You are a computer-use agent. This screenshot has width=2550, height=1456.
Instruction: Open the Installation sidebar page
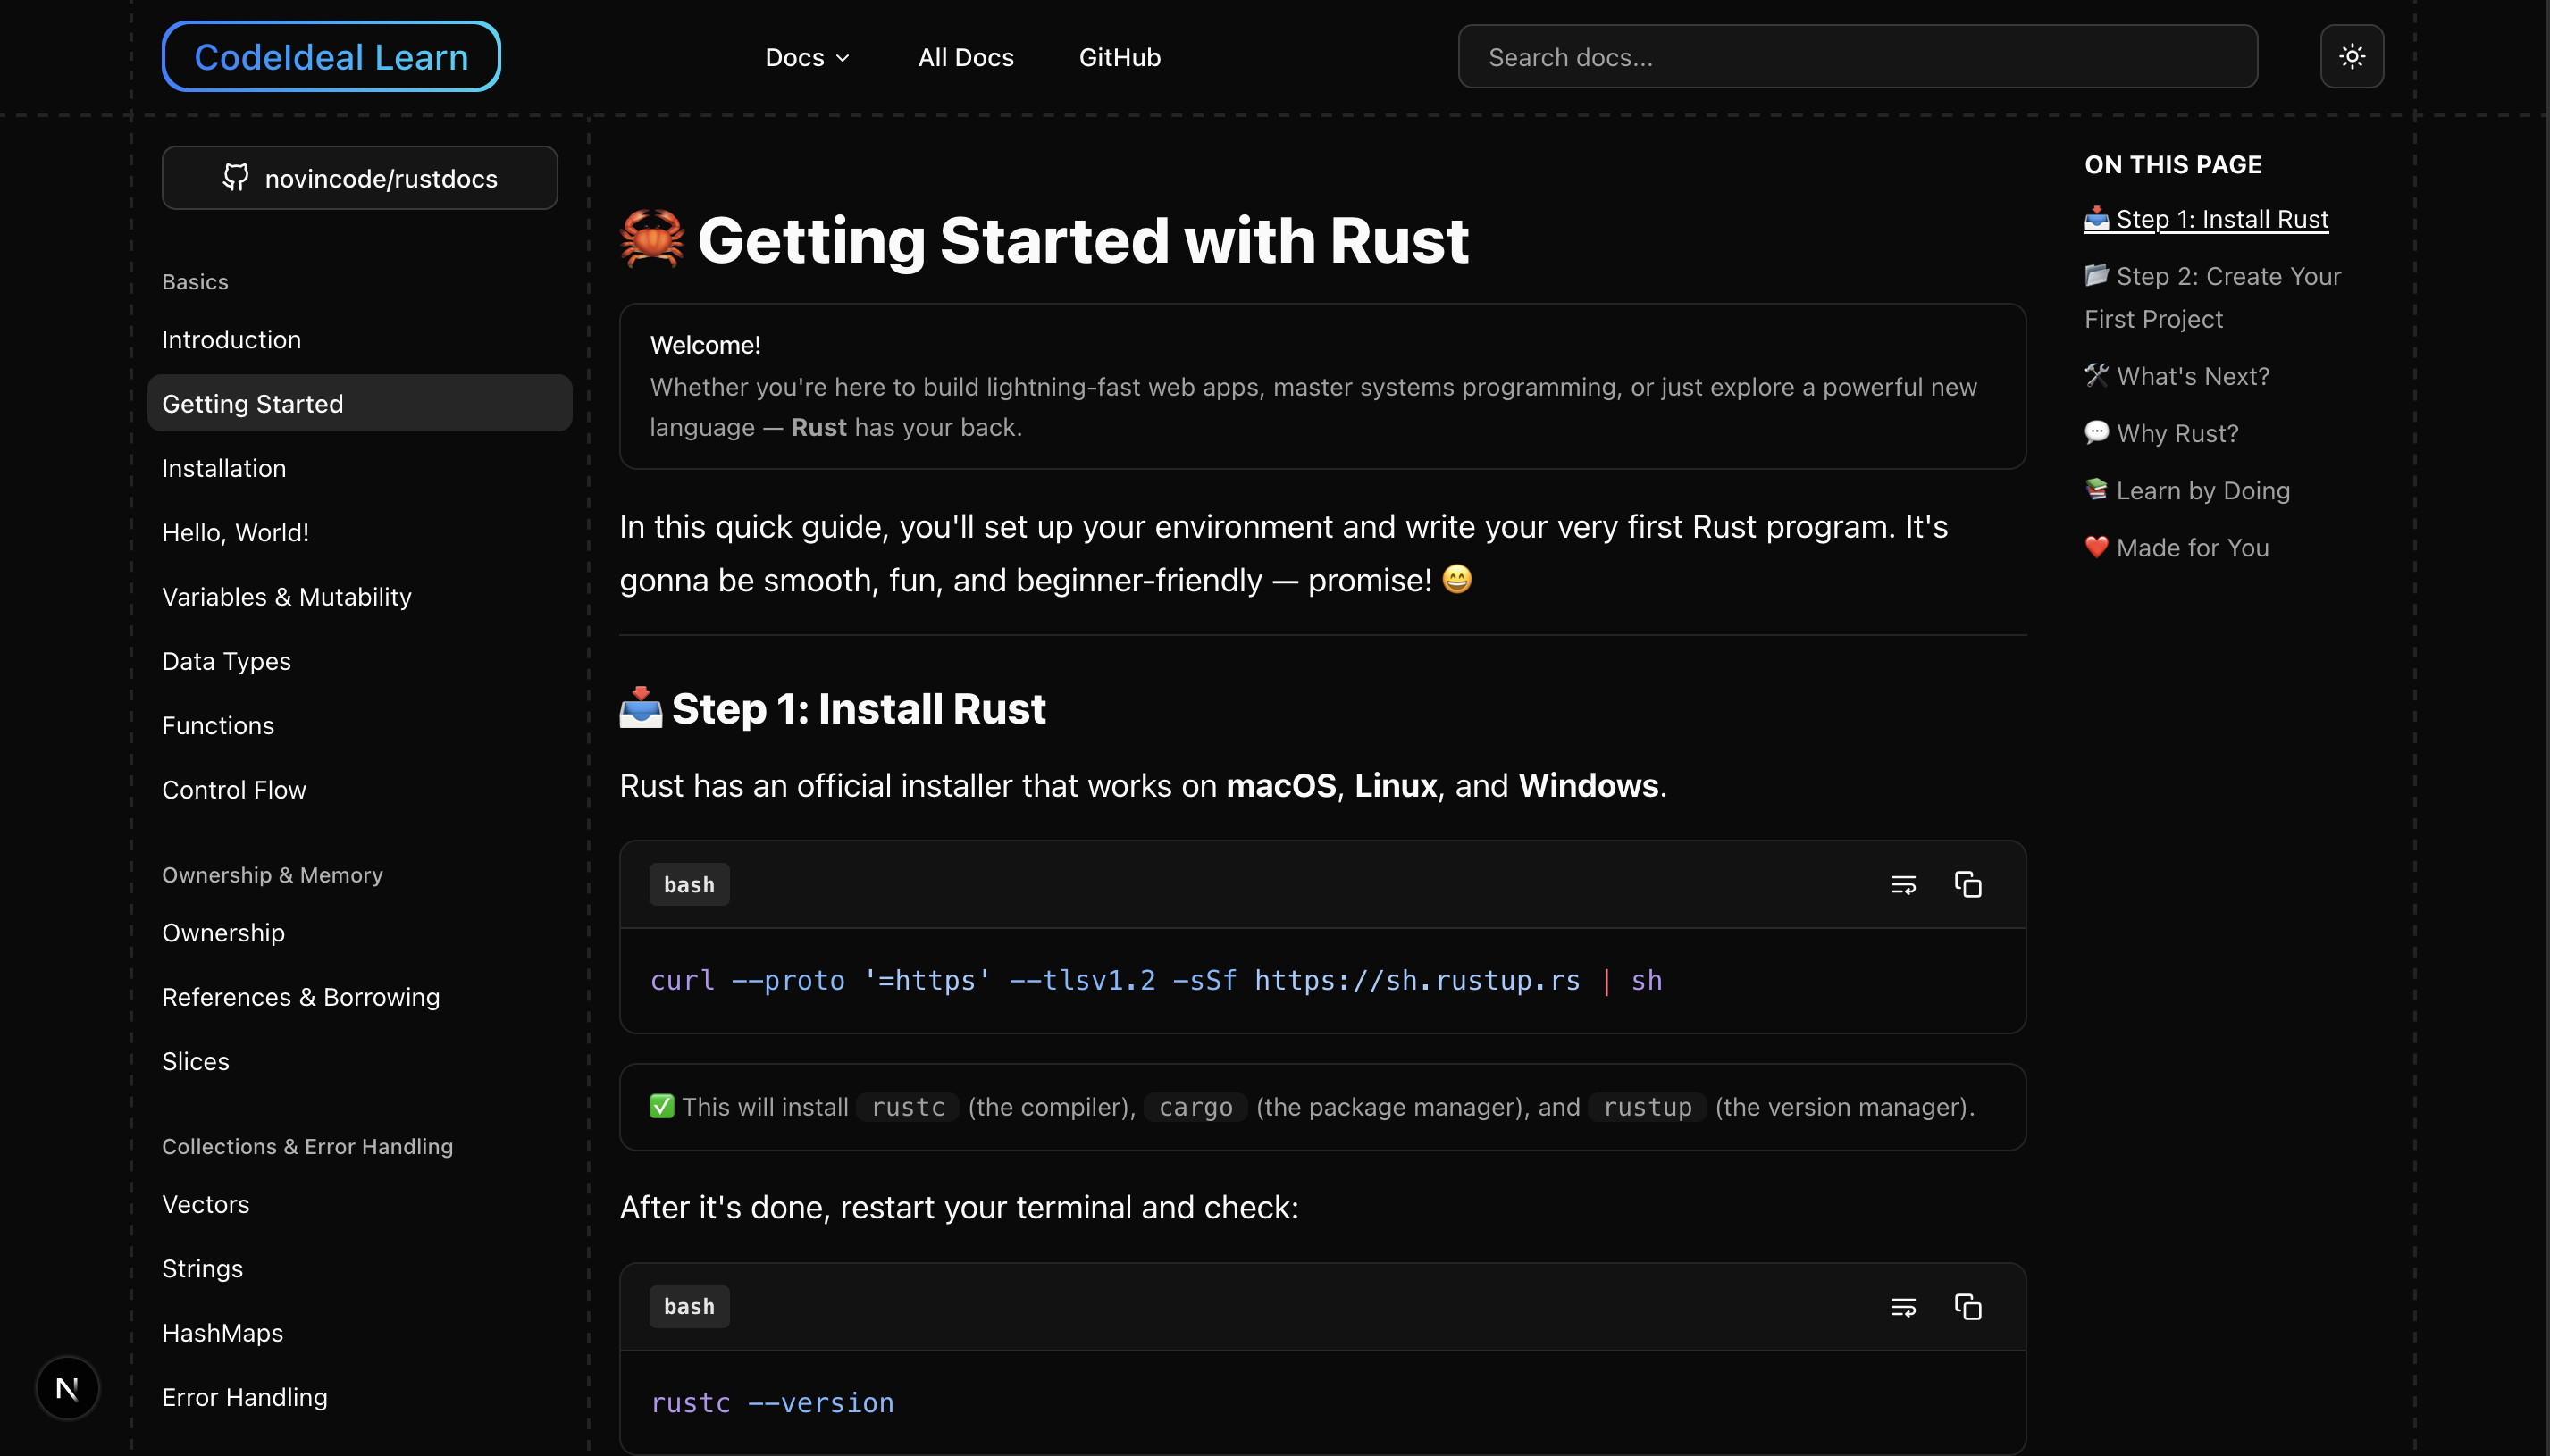(x=224, y=468)
